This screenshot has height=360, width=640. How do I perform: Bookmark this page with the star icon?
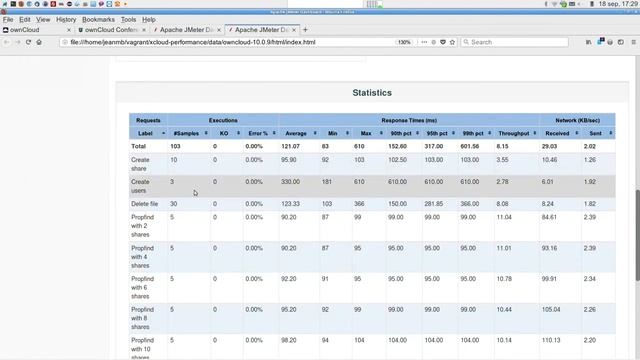(452, 42)
